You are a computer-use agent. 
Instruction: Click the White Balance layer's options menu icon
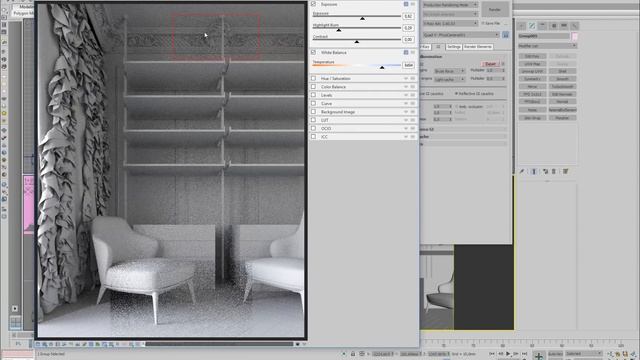pyautogui.click(x=413, y=52)
